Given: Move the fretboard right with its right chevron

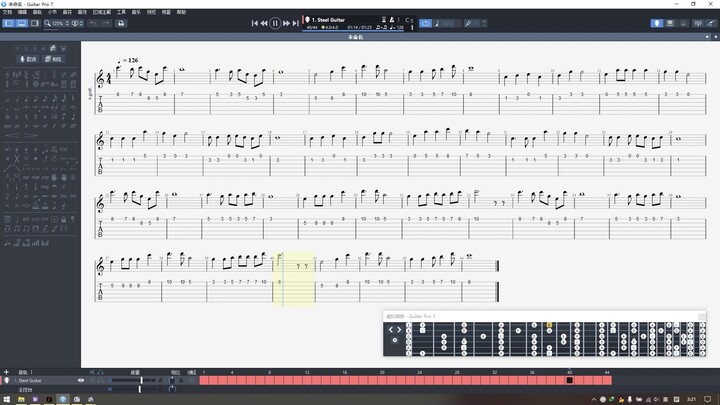Looking at the screenshot, I should 399,330.
